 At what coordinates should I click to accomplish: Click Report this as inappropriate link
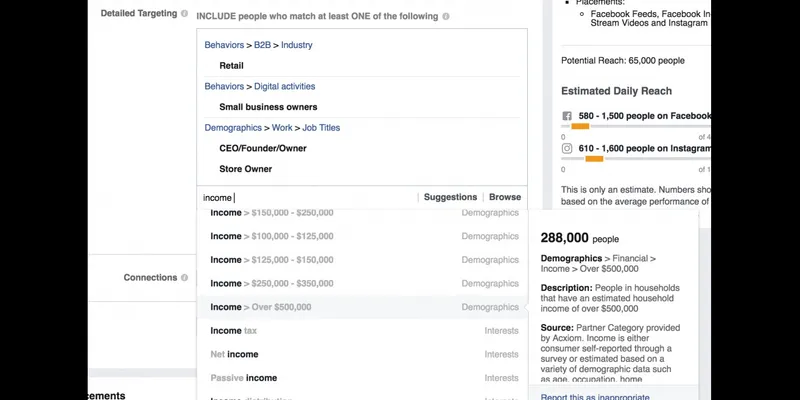pos(595,397)
